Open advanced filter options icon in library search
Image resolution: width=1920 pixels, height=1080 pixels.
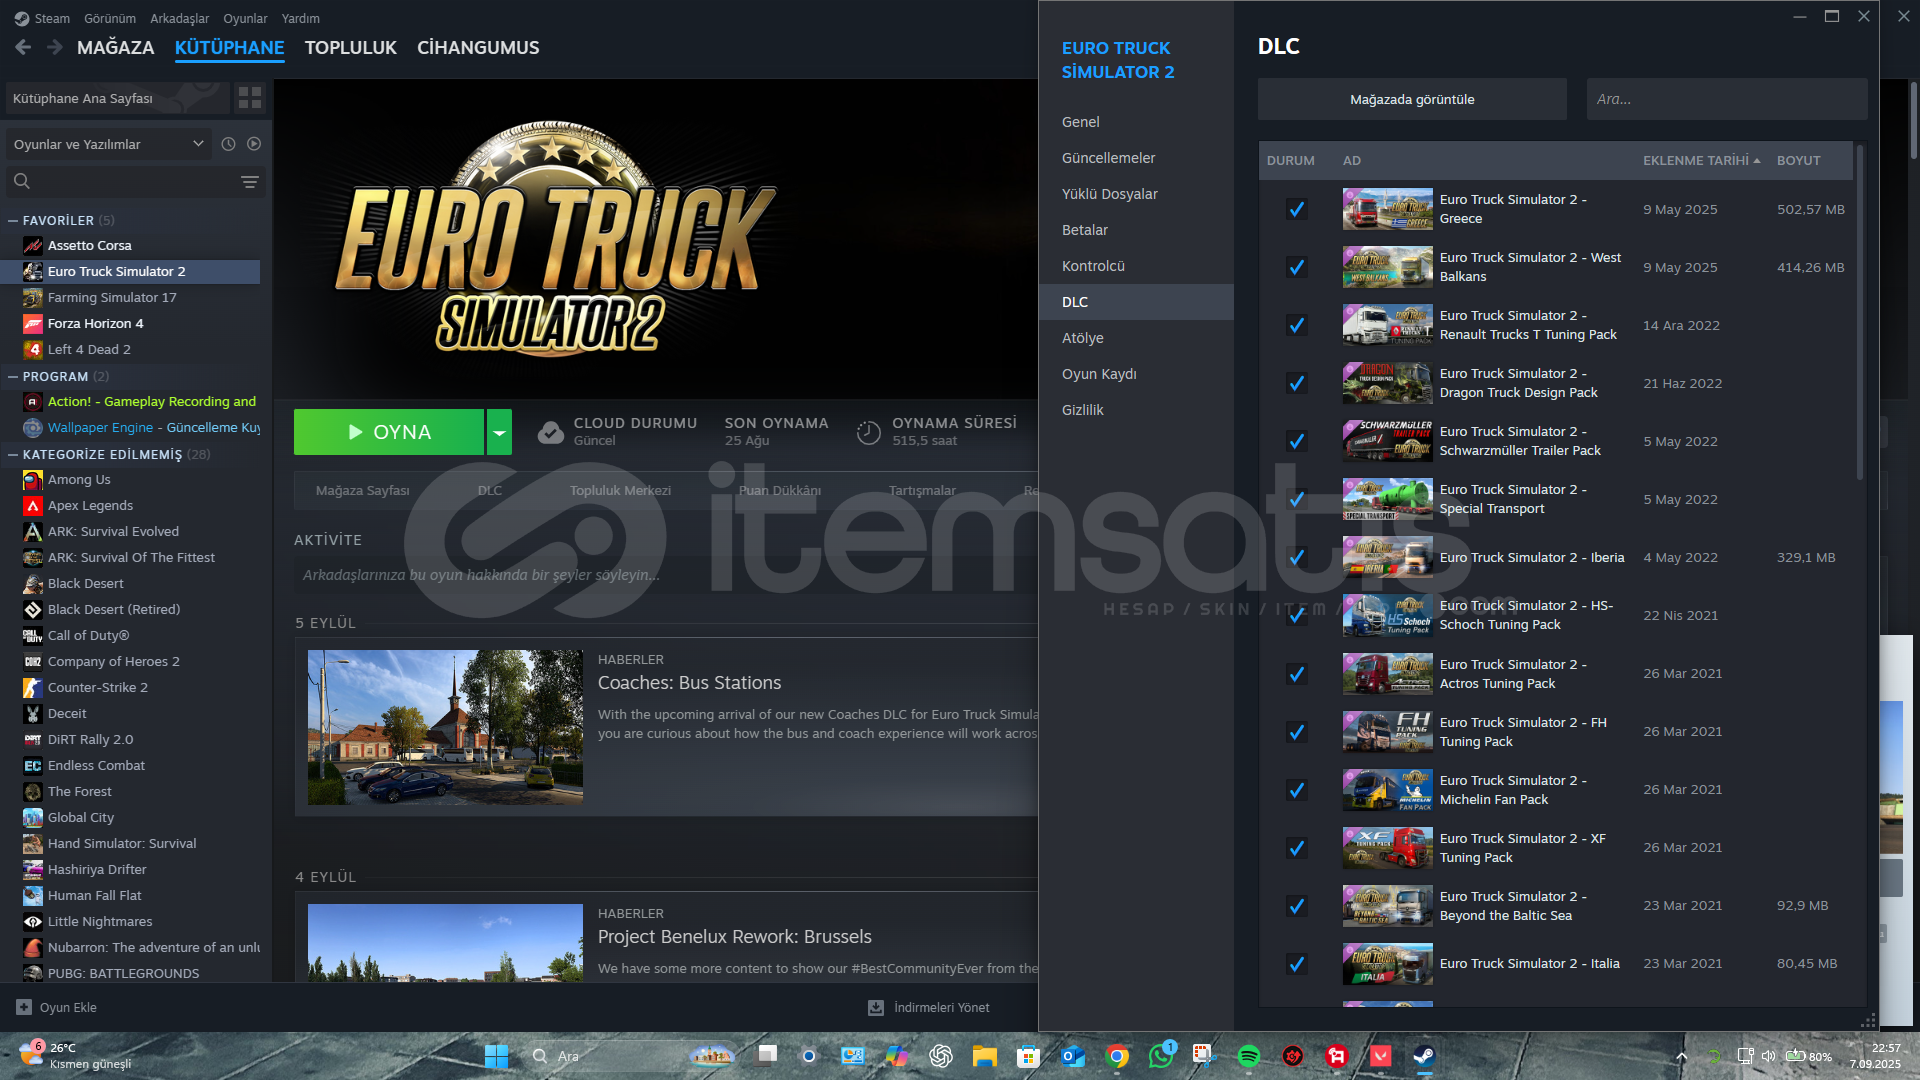point(250,182)
